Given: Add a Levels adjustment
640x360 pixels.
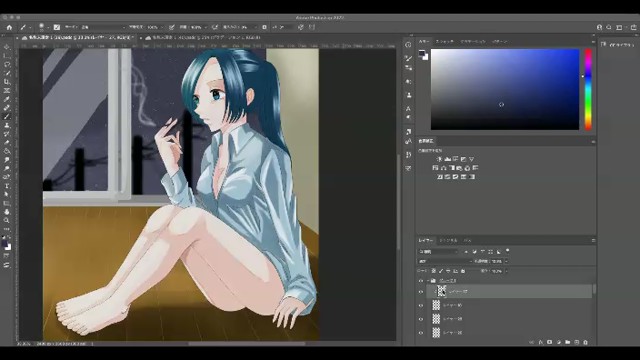Looking at the screenshot, I should click(447, 159).
